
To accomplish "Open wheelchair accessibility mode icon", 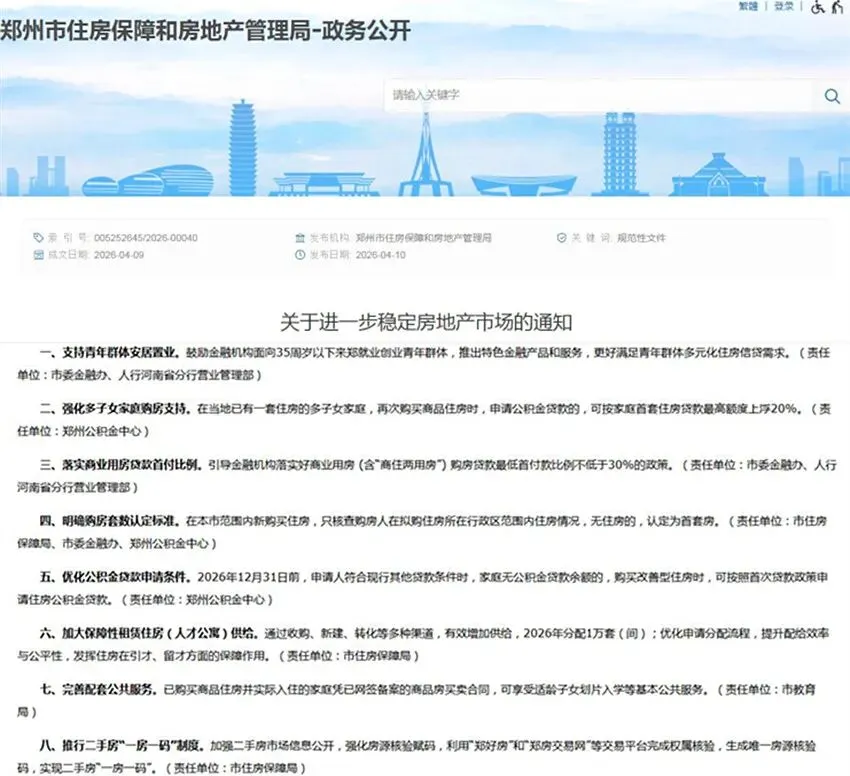I will (817, 7).
